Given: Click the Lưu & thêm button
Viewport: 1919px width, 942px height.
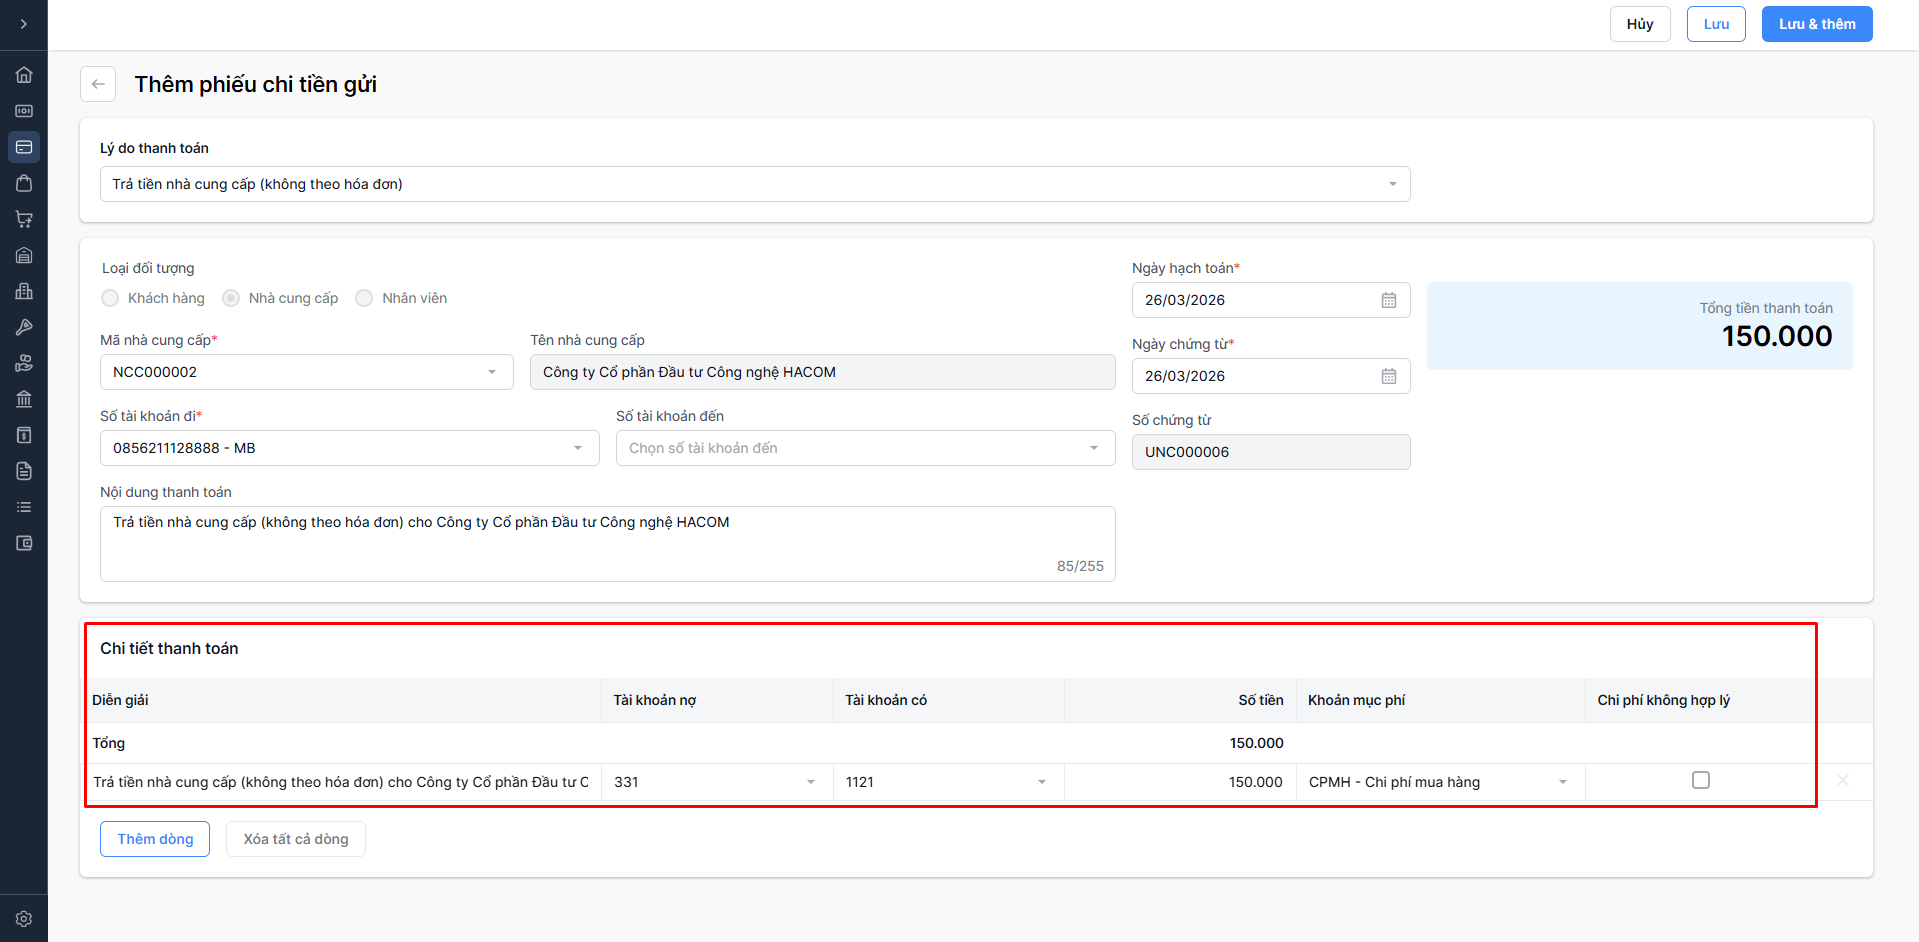Looking at the screenshot, I should 1816,24.
